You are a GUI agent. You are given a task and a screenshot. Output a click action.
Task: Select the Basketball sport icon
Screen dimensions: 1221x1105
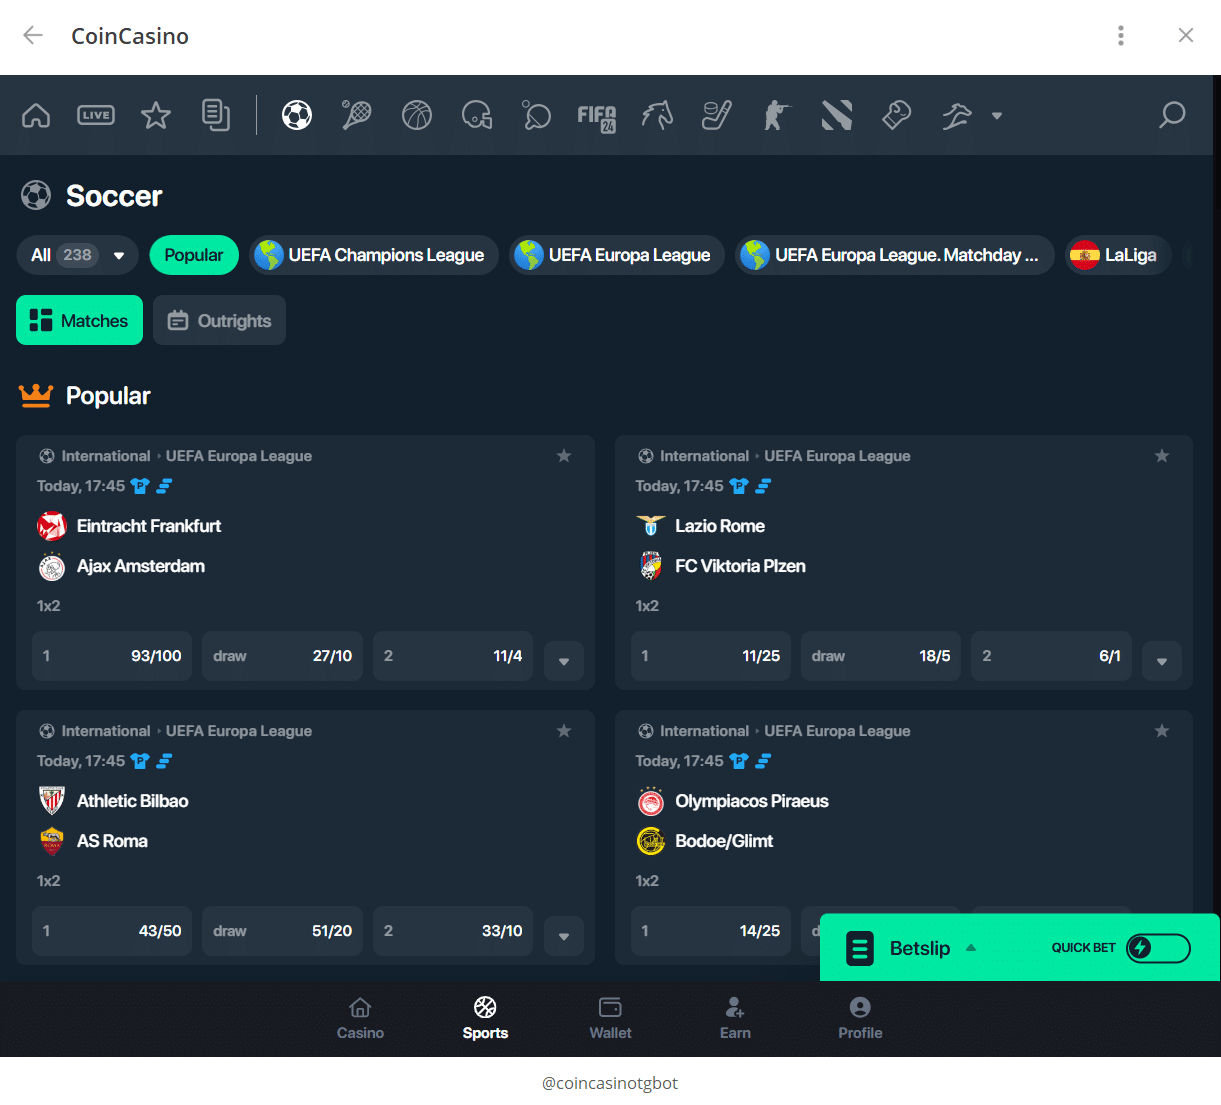point(417,116)
